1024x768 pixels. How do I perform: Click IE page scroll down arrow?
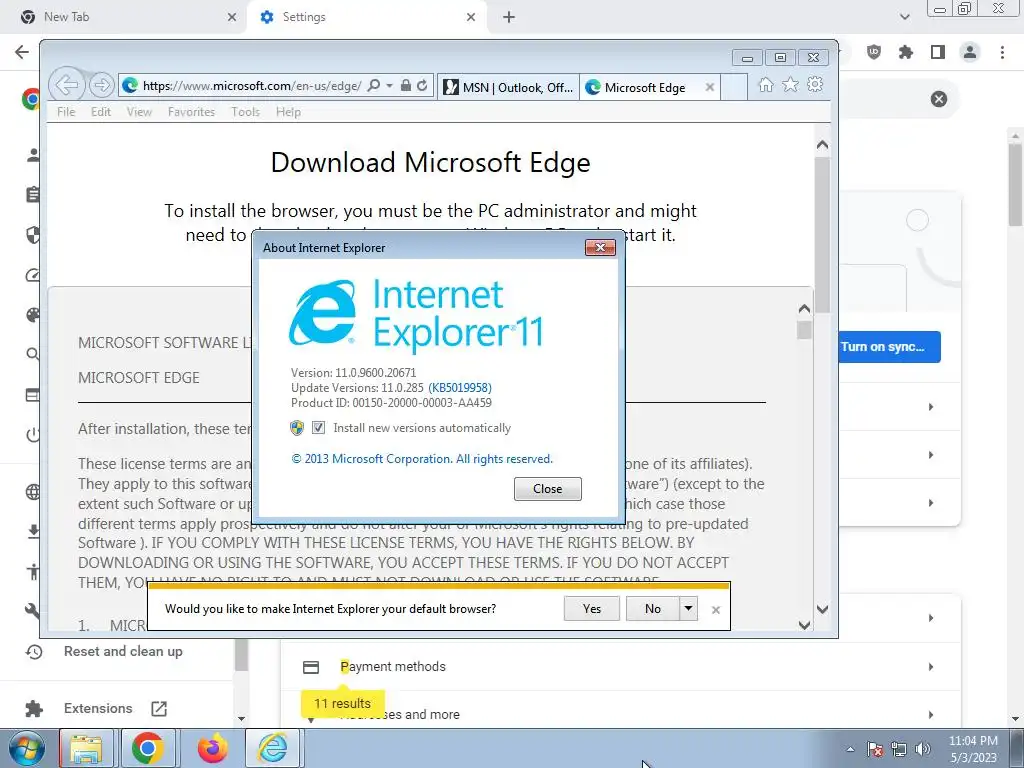(822, 609)
